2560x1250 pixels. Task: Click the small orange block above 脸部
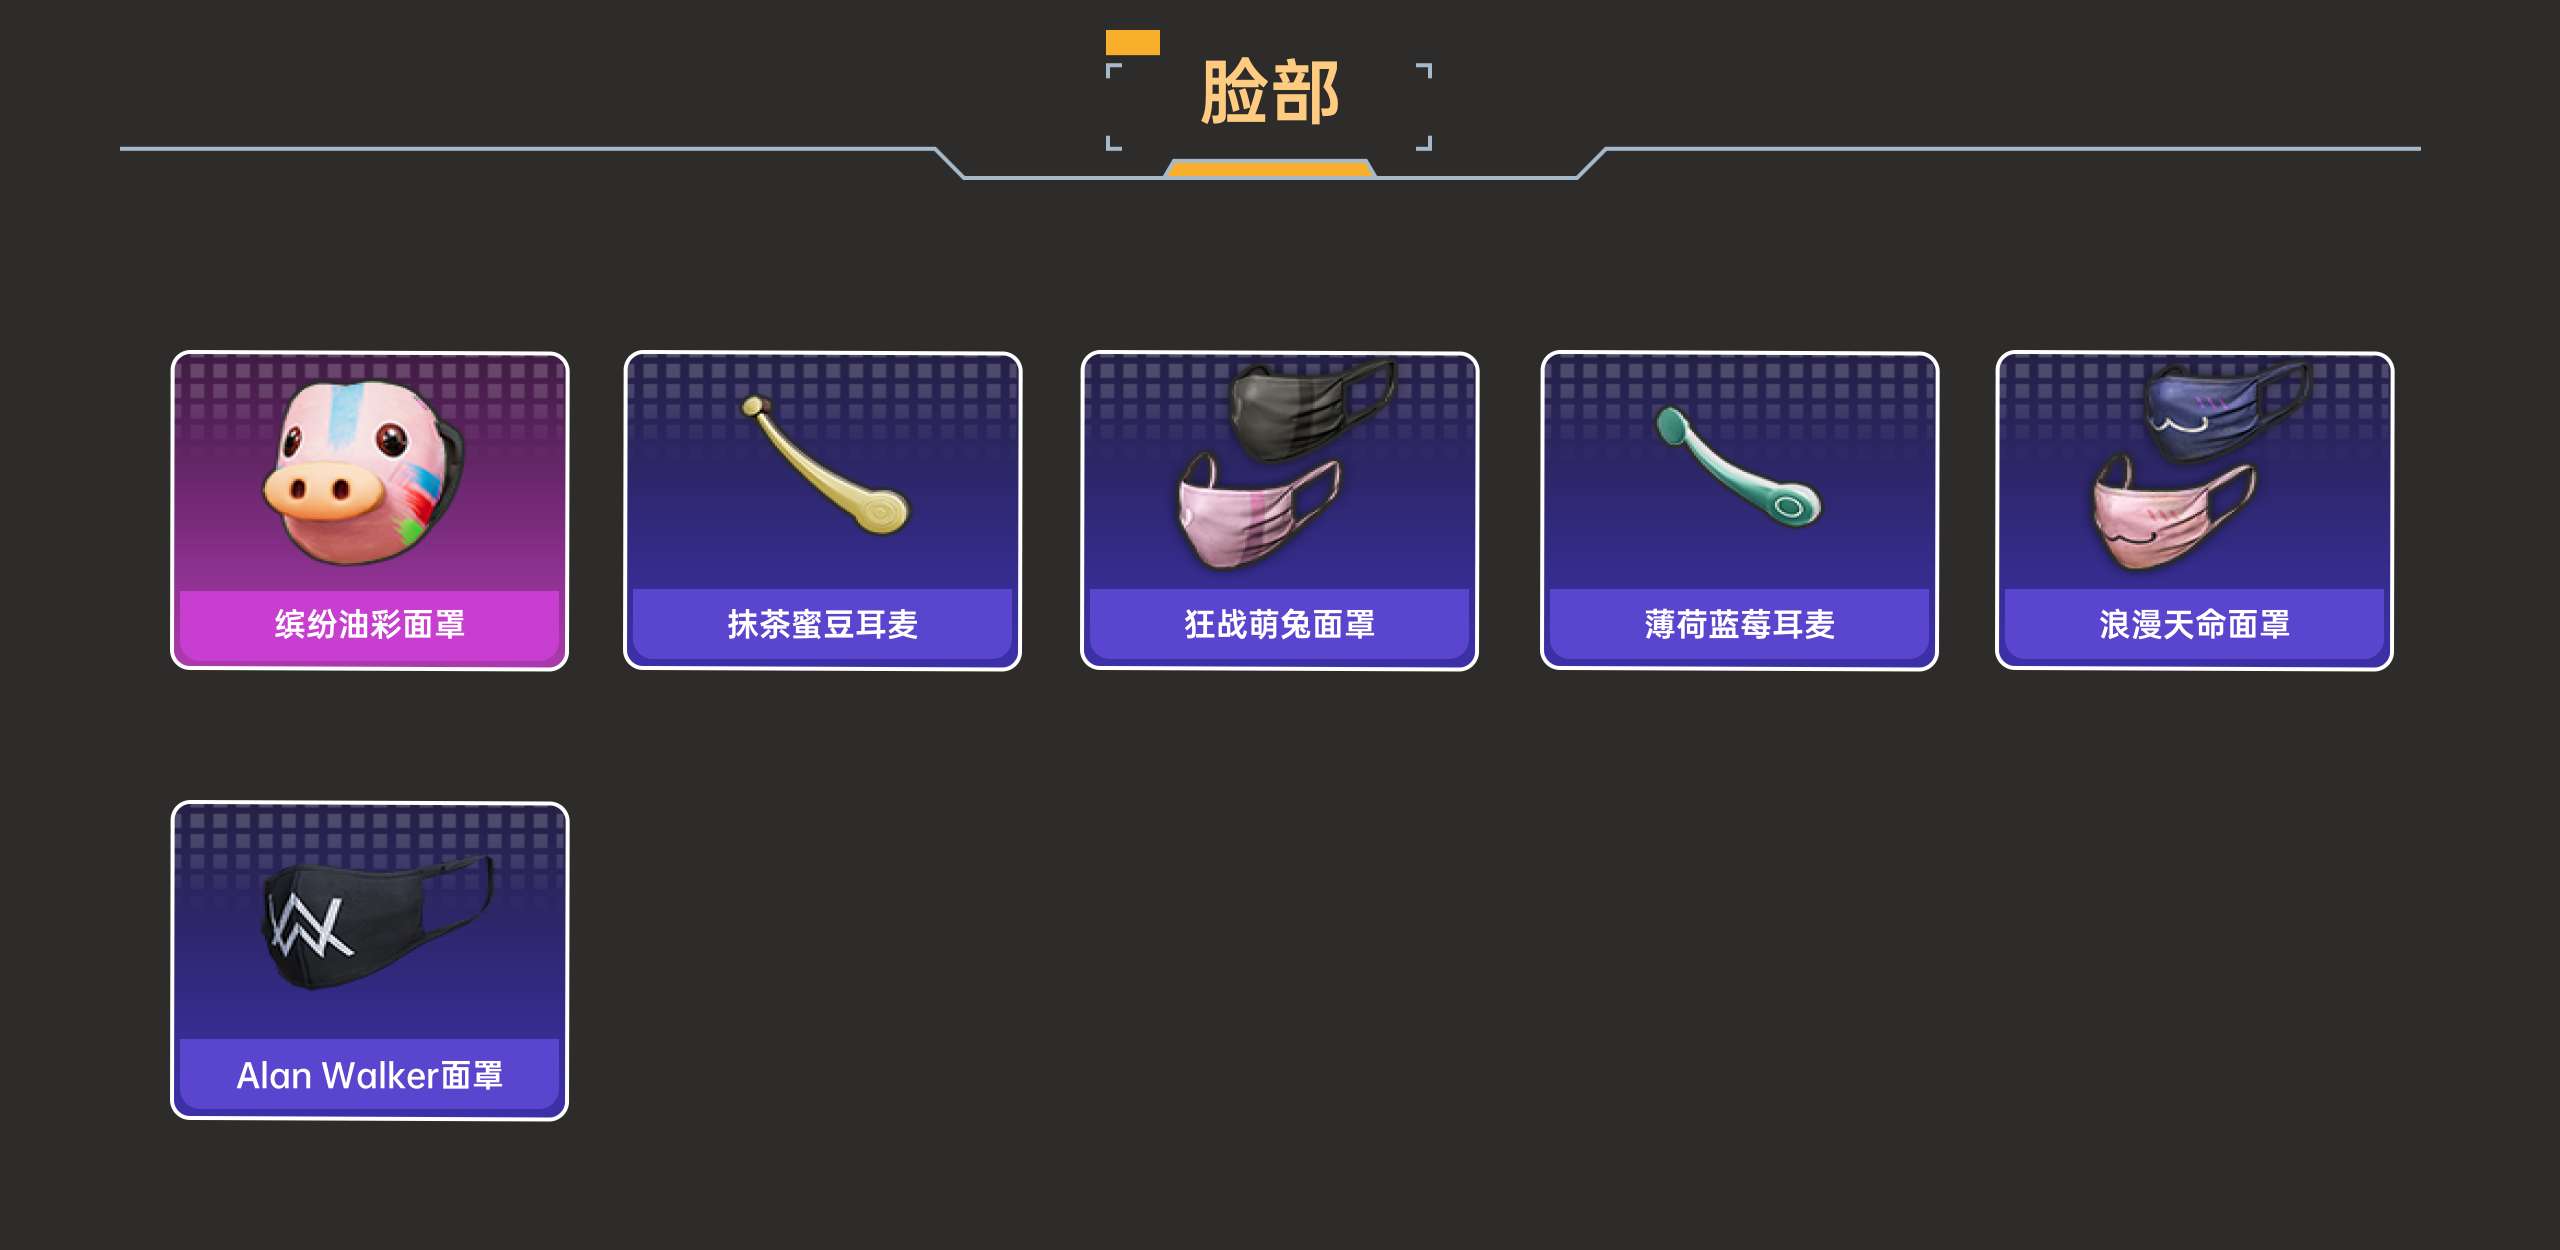[1133, 42]
